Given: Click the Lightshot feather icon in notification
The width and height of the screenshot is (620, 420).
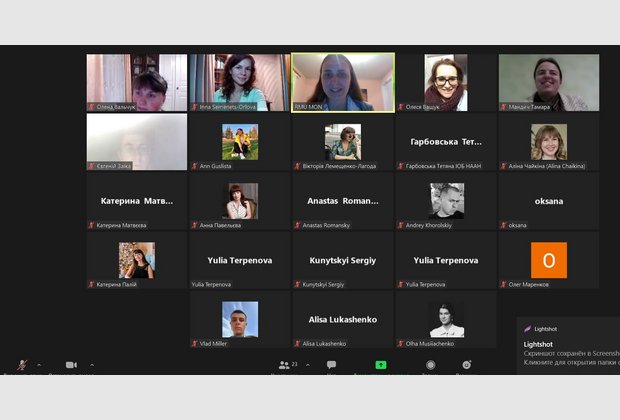Looking at the screenshot, I should (x=527, y=328).
